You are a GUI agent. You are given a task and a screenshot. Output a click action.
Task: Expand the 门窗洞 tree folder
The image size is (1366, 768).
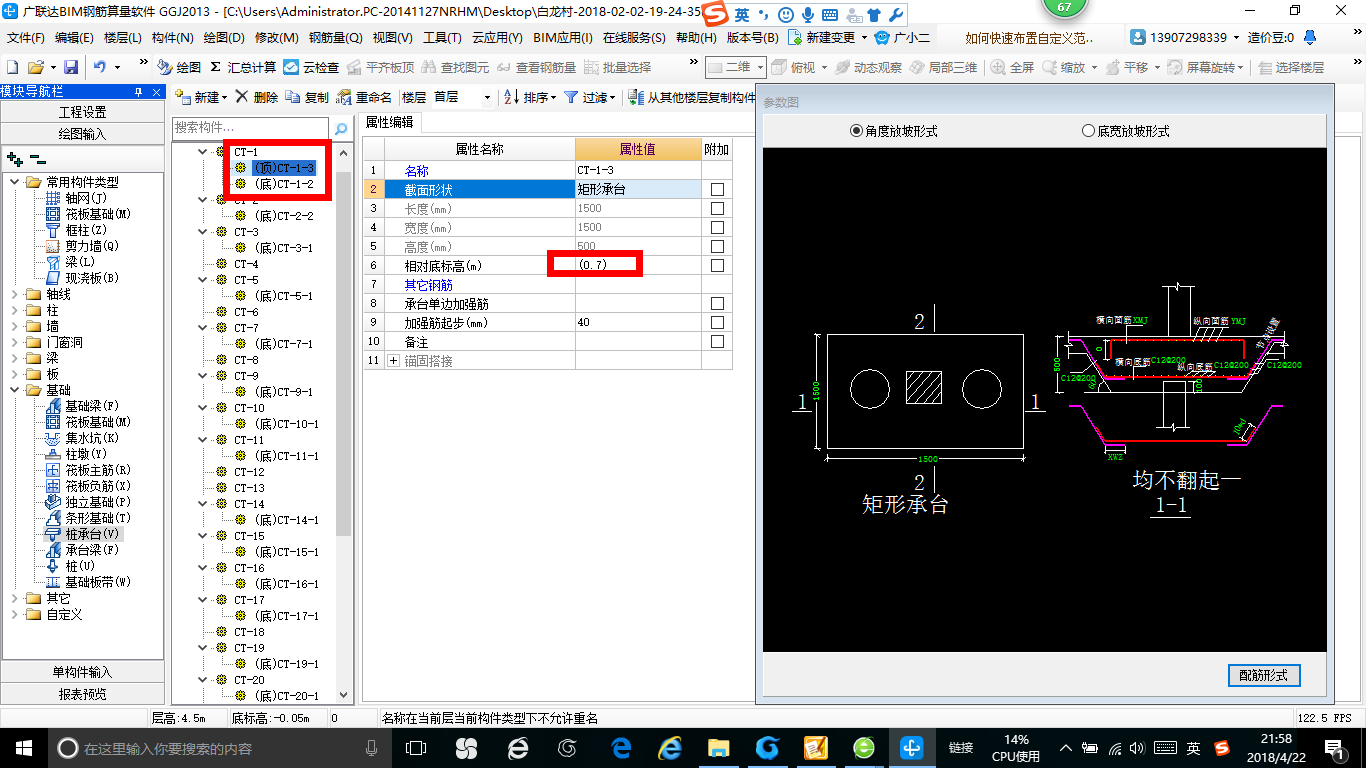(14, 342)
